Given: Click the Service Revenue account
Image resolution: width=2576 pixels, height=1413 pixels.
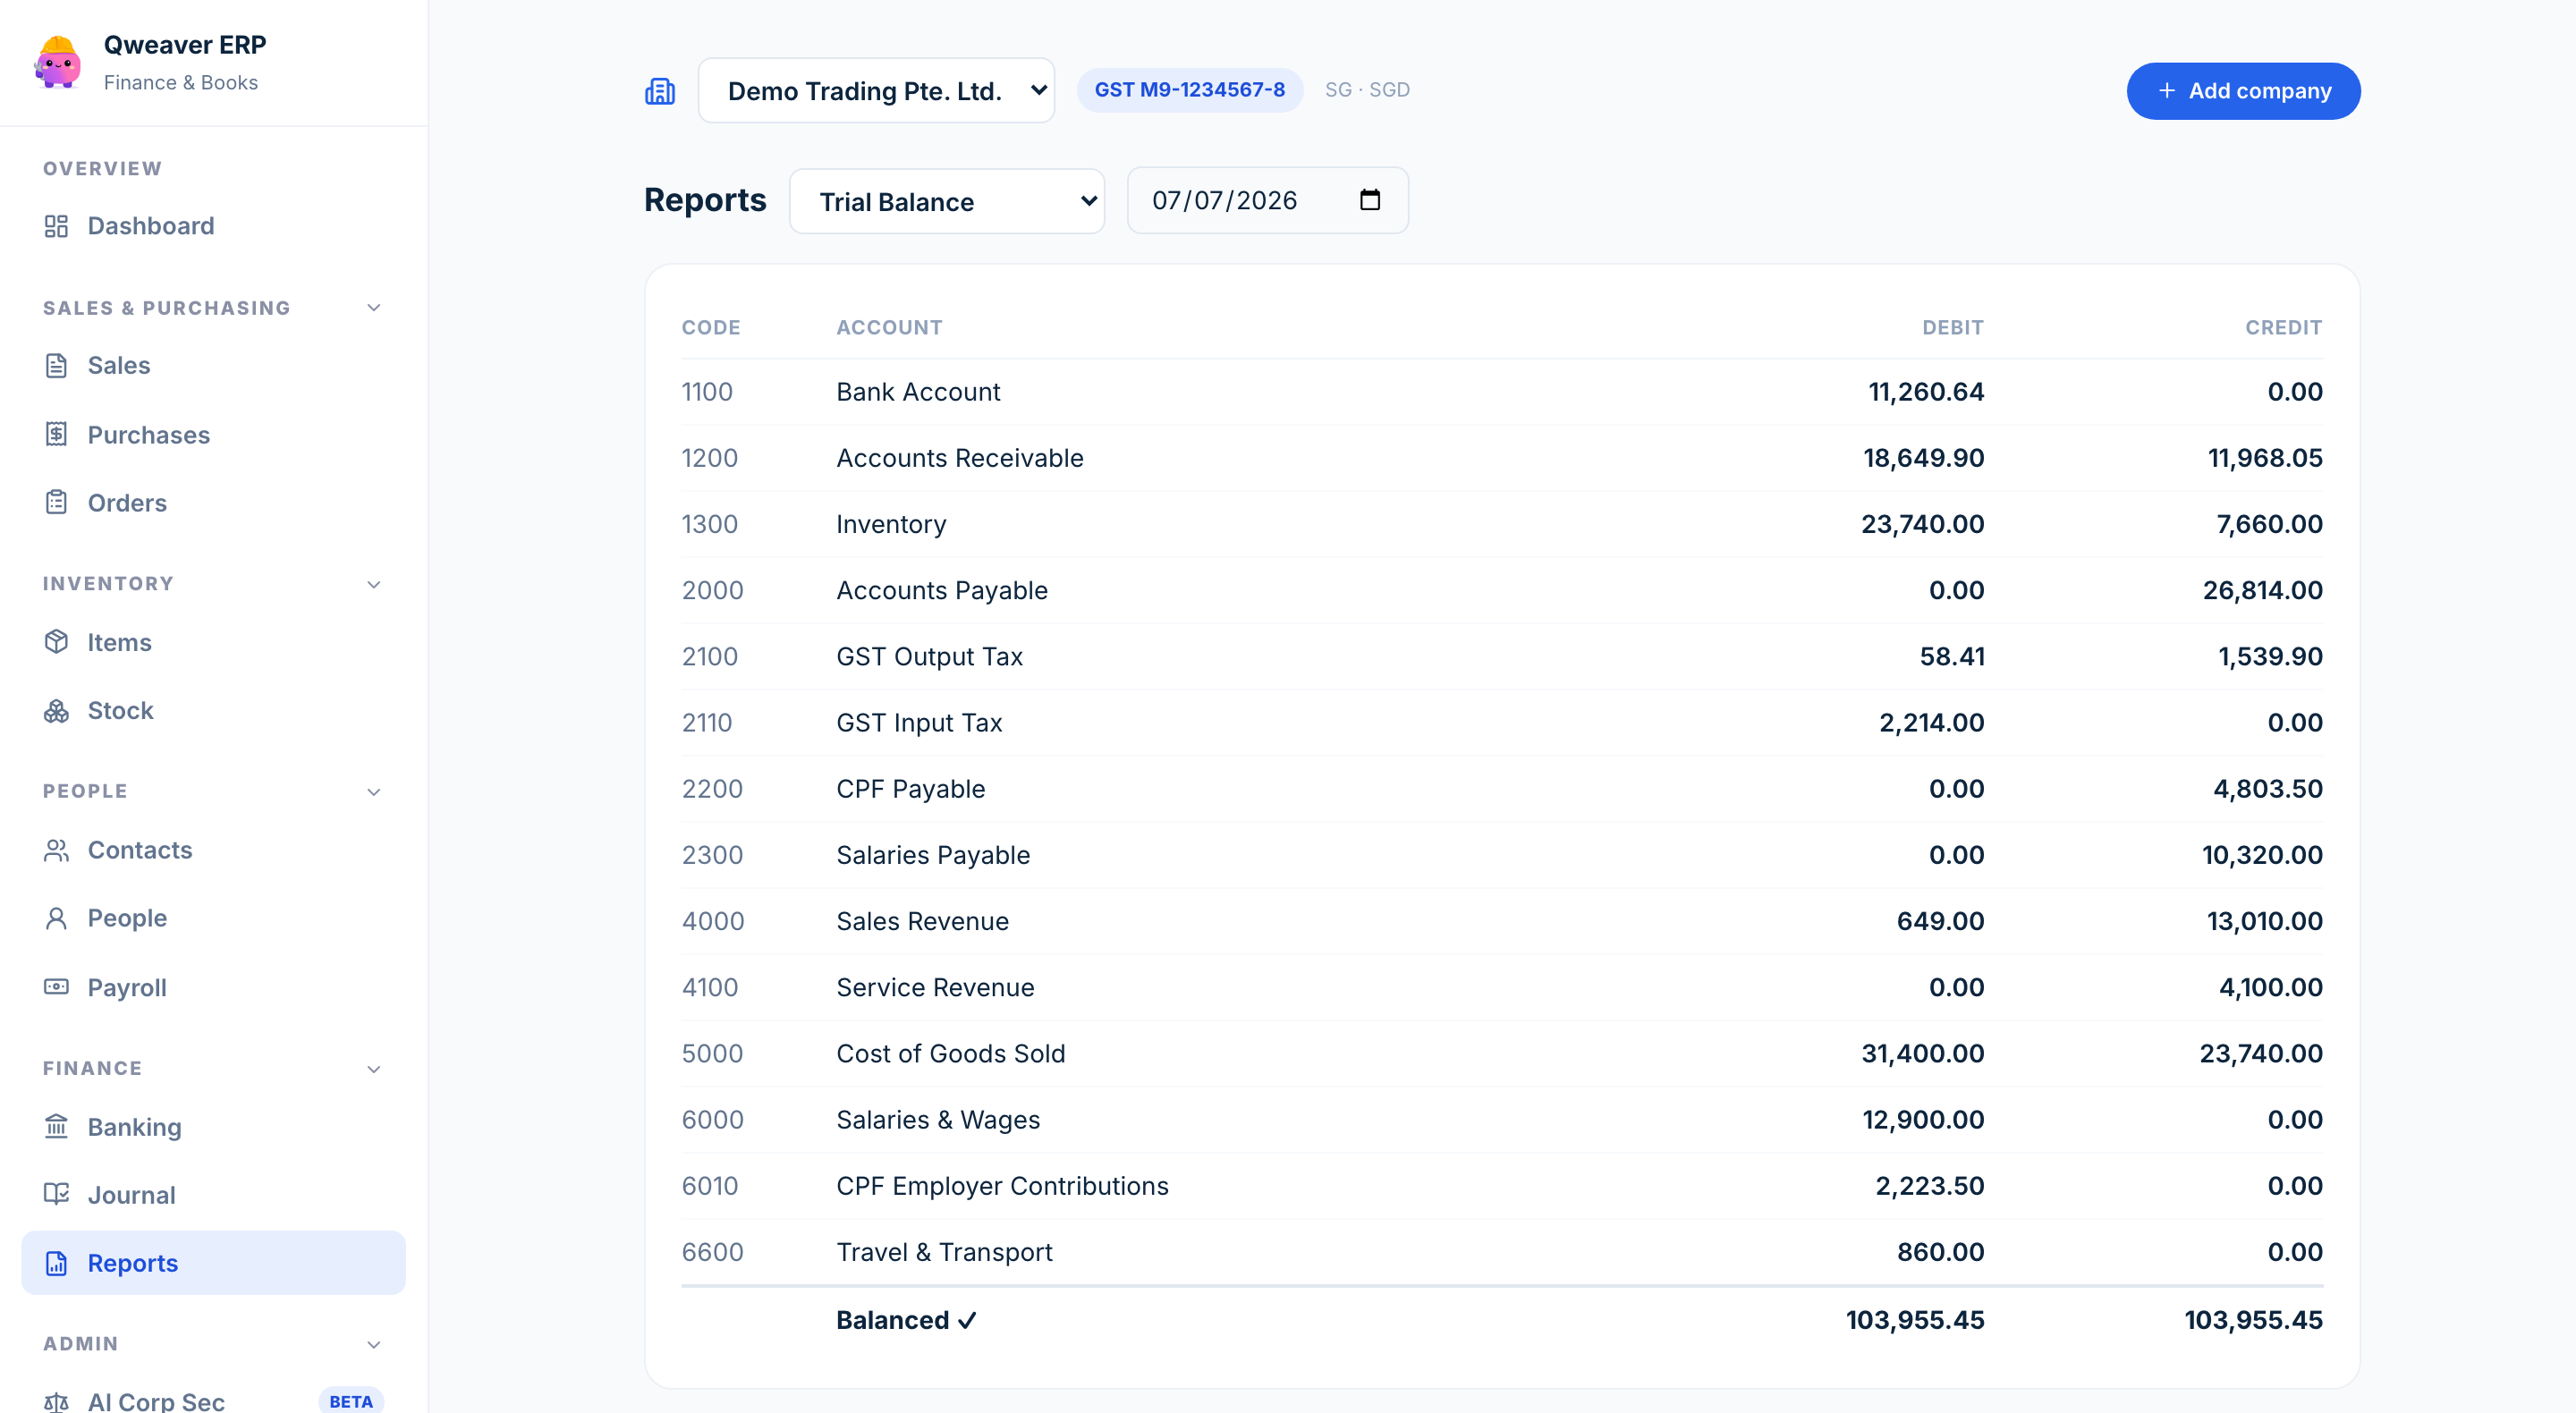Looking at the screenshot, I should pyautogui.click(x=935, y=987).
